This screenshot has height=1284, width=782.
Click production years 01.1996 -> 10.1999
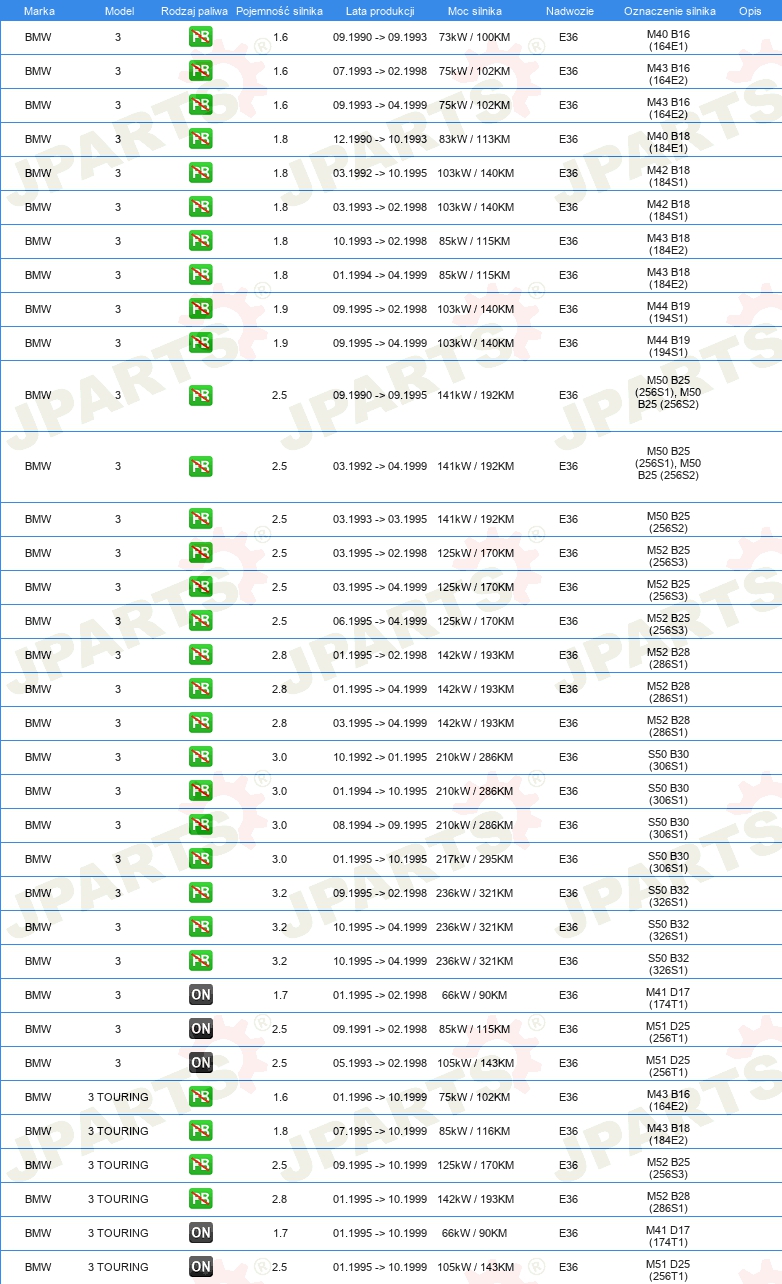tap(380, 1098)
